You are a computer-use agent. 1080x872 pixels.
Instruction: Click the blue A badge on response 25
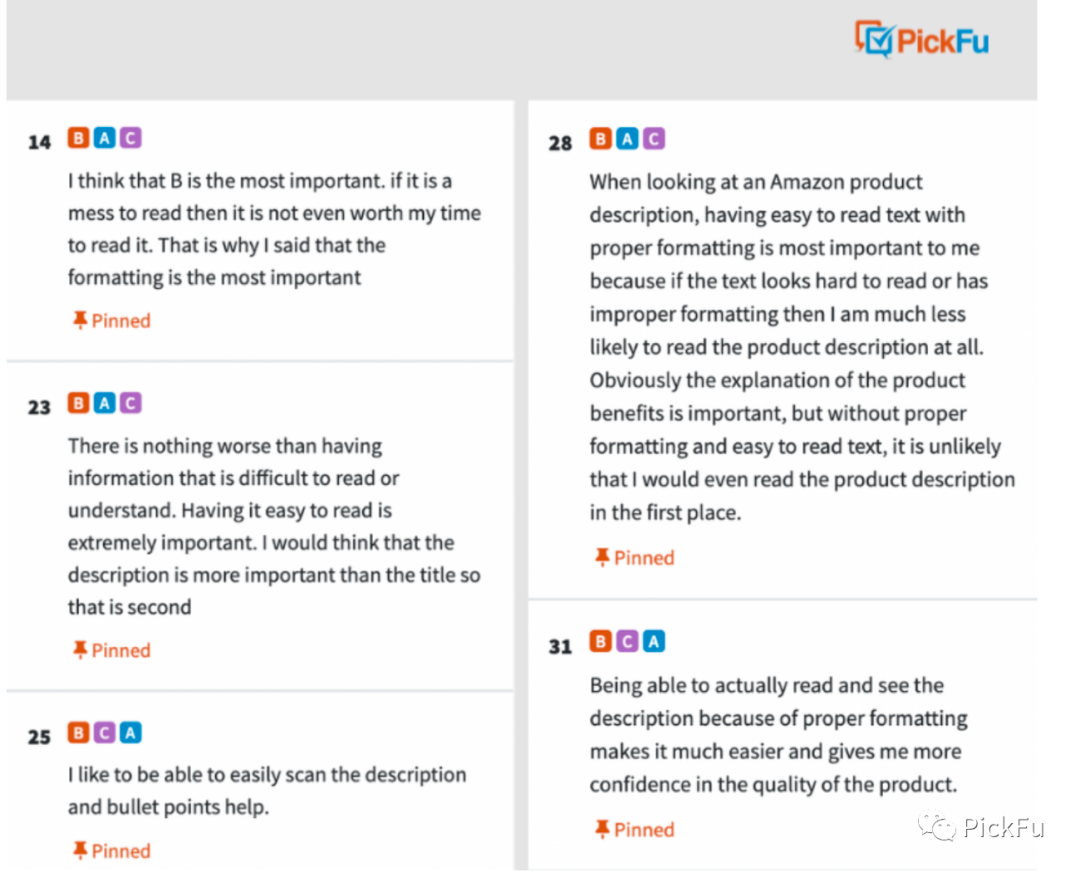[131, 732]
